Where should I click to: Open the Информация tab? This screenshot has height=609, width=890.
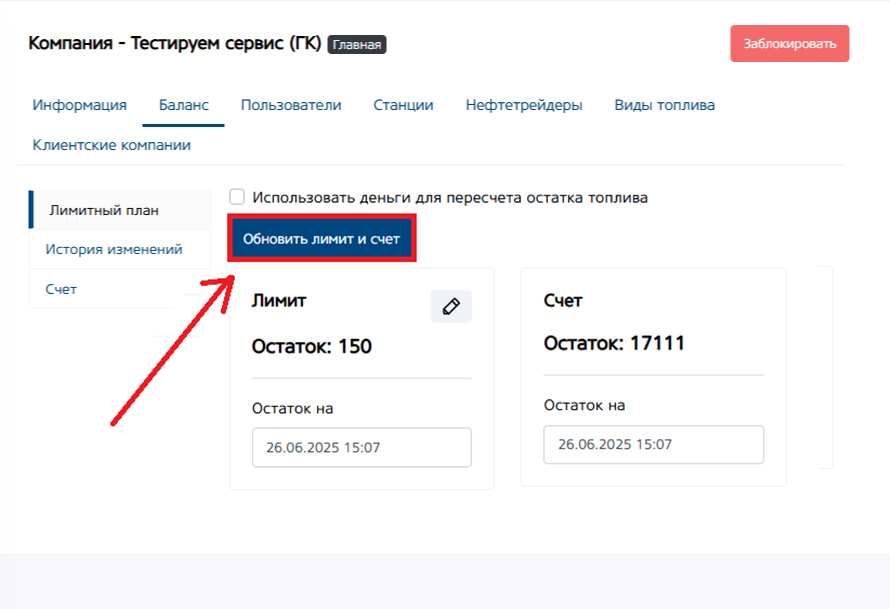(79, 105)
